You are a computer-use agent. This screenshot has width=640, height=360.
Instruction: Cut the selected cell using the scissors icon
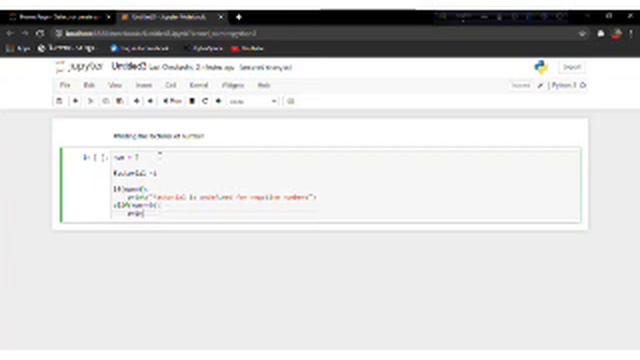91,101
